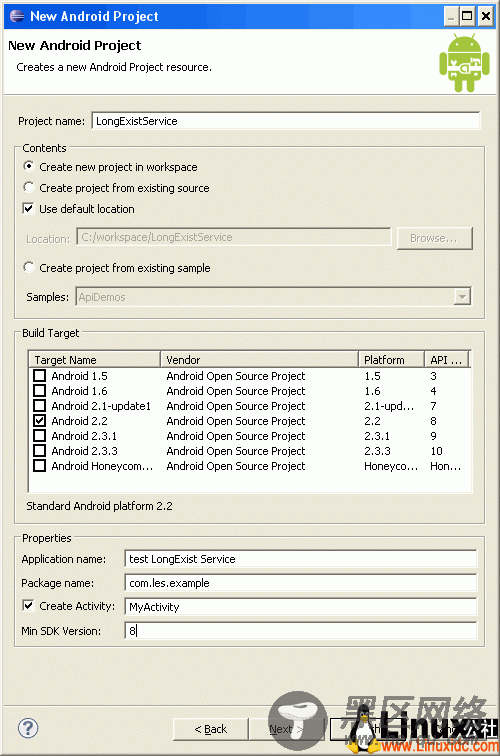Toggle the Use default location checkbox
The height and width of the screenshot is (756, 500).
click(28, 208)
